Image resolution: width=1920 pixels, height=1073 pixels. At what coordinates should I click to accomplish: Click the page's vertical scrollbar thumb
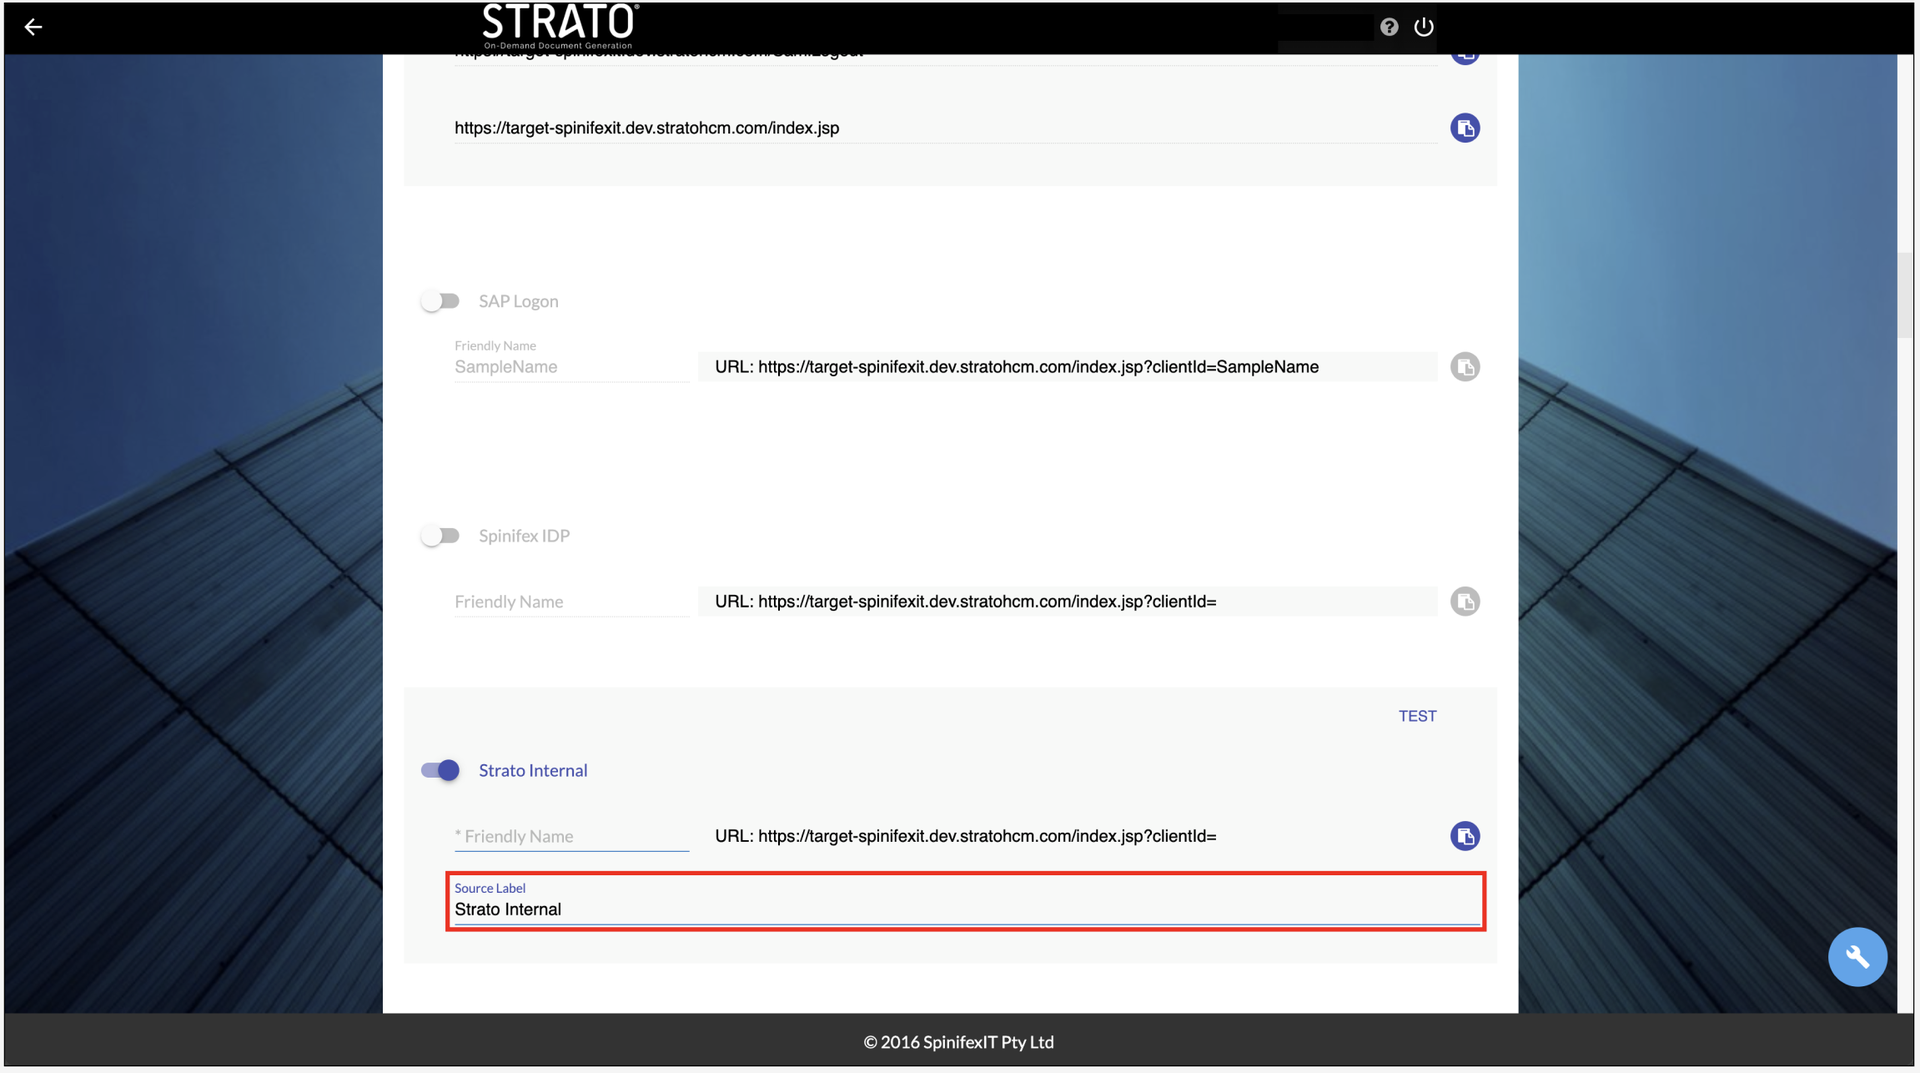pyautogui.click(x=1905, y=296)
